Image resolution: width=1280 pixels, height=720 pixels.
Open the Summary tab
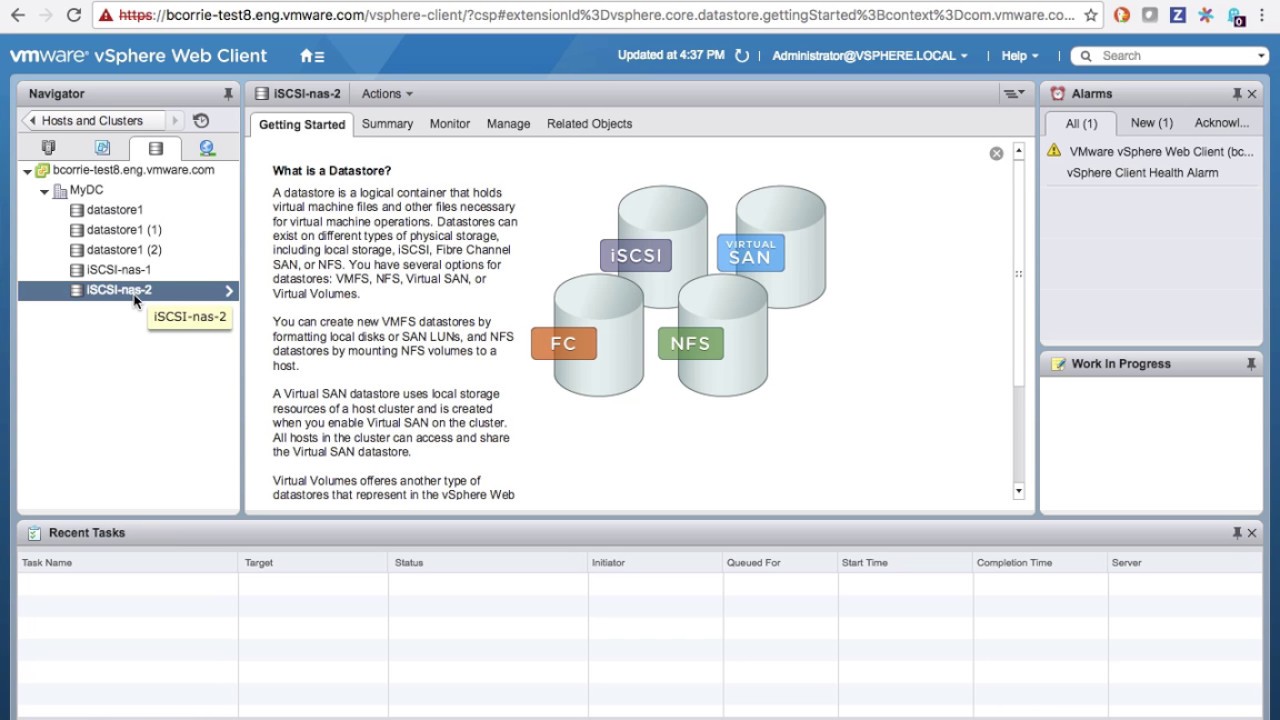point(387,124)
